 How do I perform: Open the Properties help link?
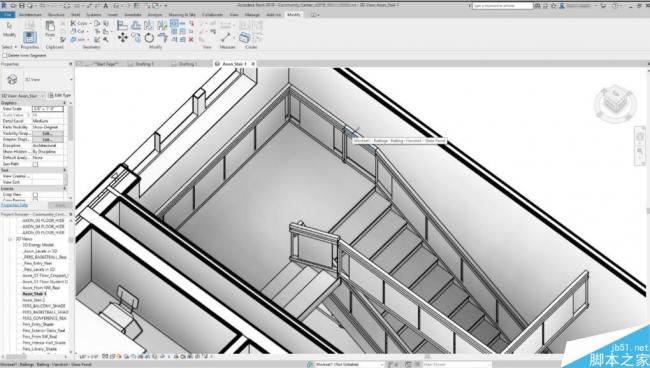point(15,205)
